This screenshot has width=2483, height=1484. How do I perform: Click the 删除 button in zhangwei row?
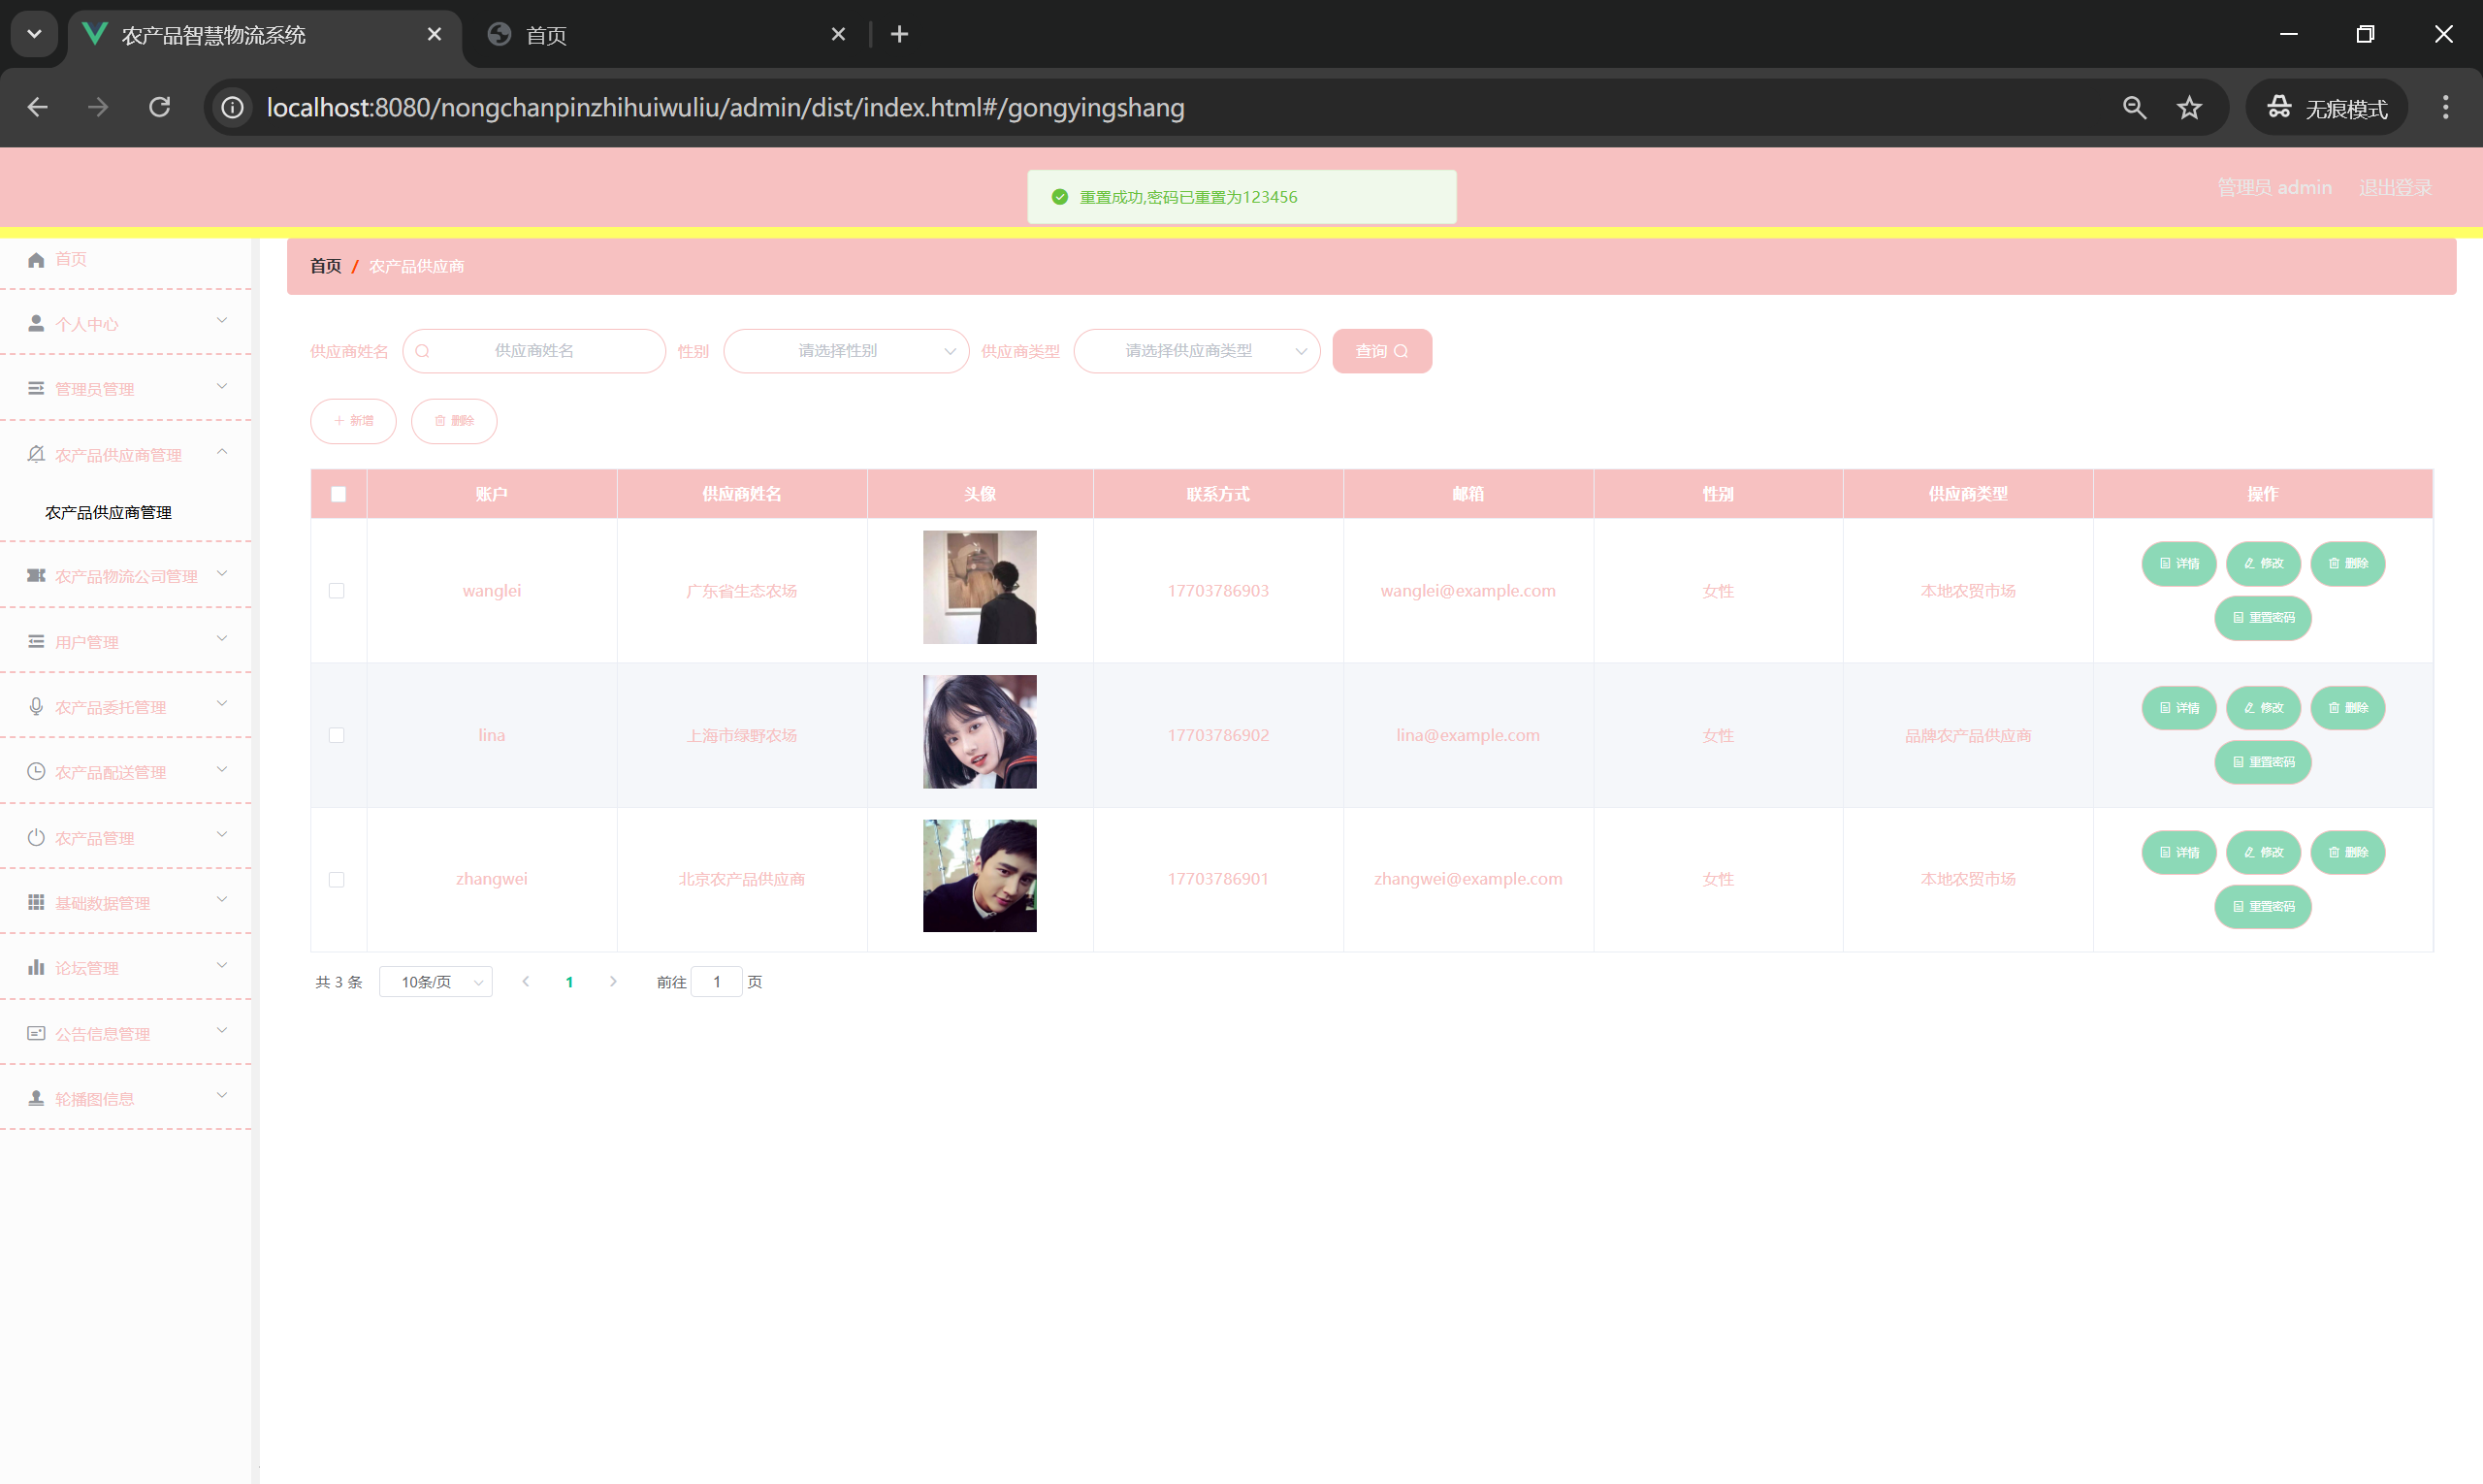2347,853
